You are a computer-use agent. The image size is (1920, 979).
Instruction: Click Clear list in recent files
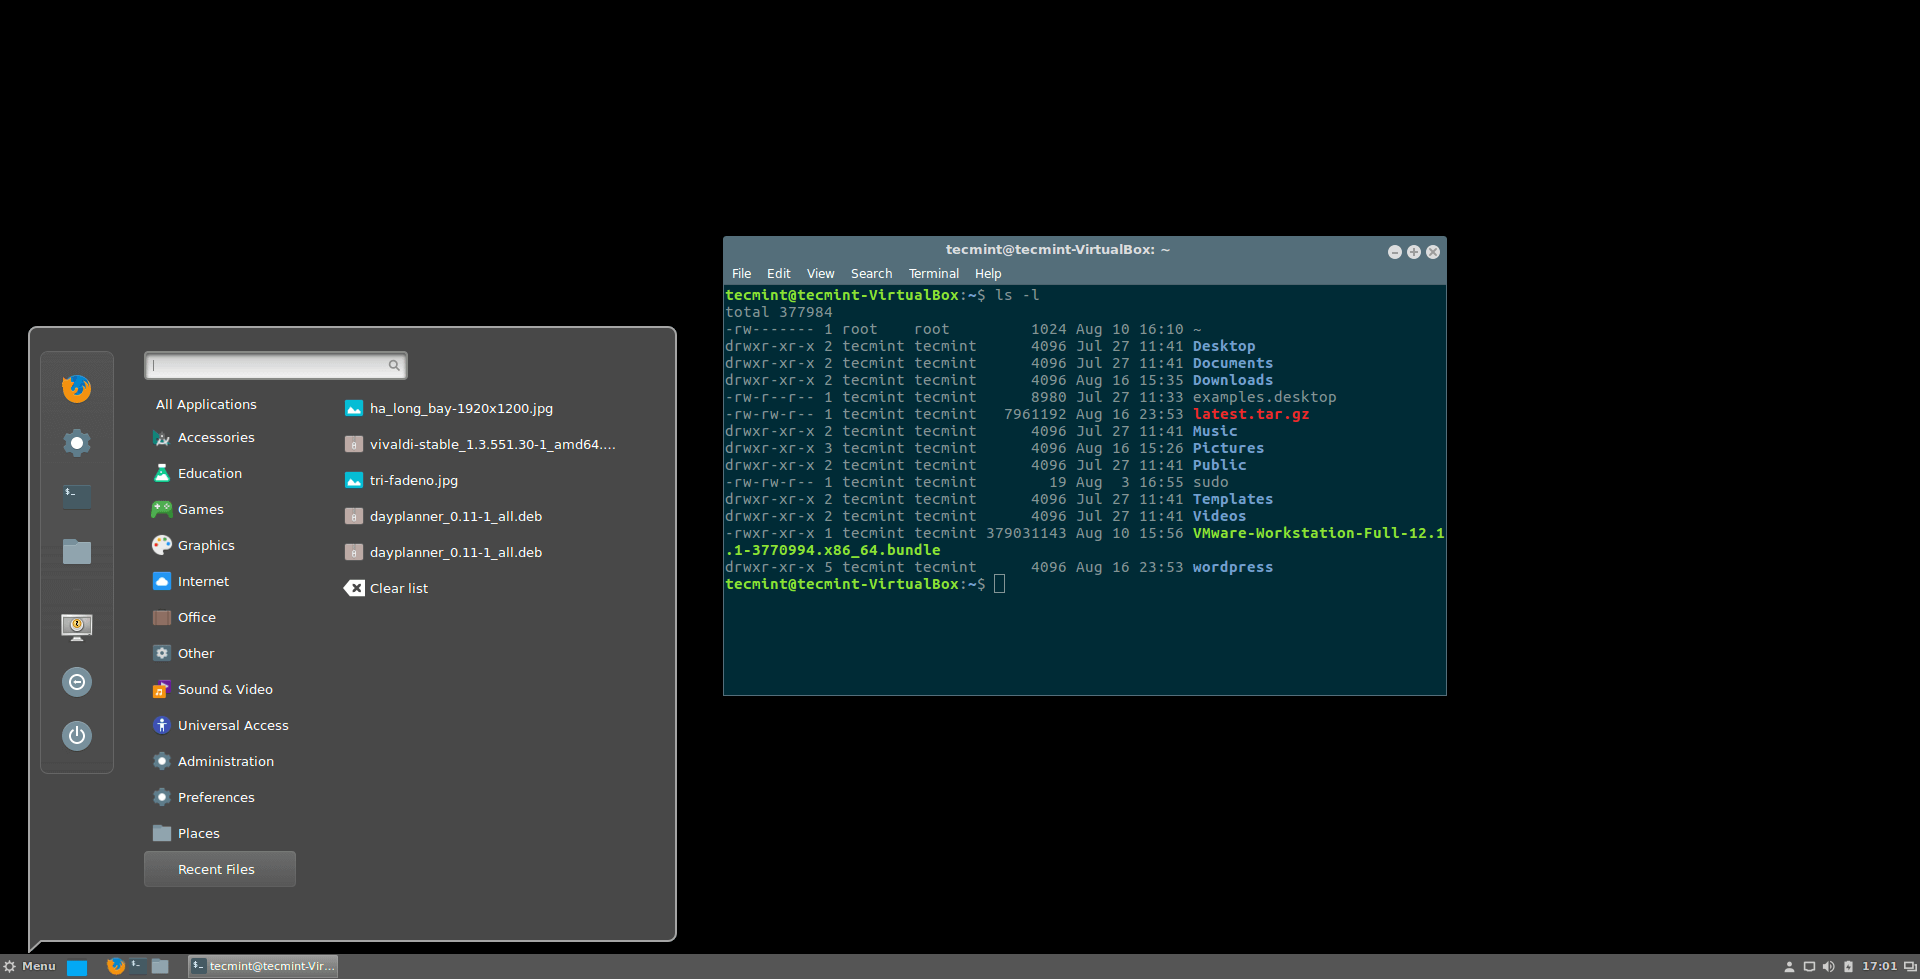click(398, 588)
